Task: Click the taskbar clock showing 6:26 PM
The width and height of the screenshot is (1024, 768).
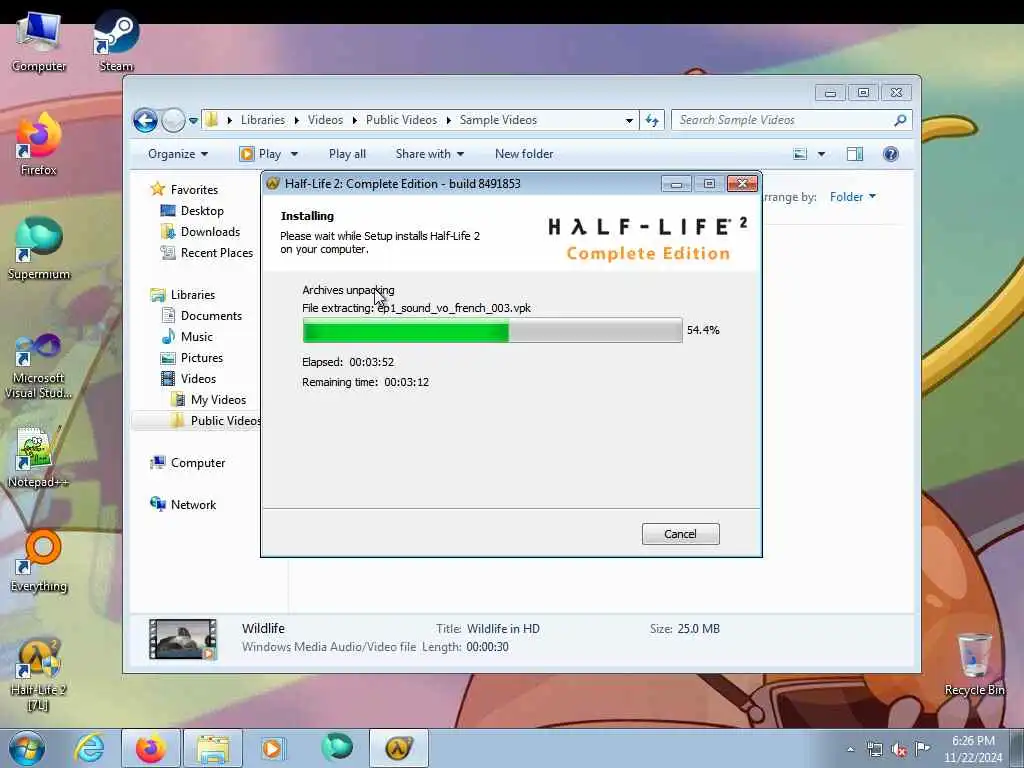Action: (973, 749)
